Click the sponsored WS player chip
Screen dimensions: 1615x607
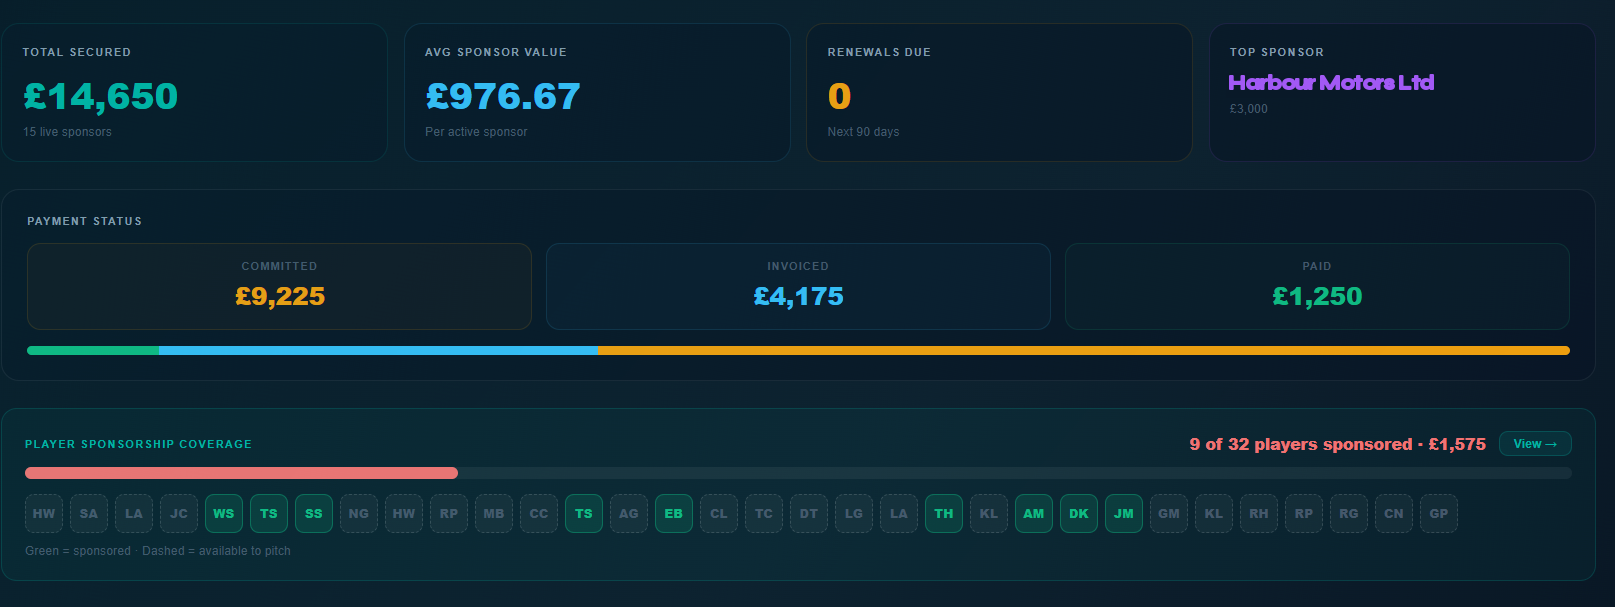tap(224, 514)
